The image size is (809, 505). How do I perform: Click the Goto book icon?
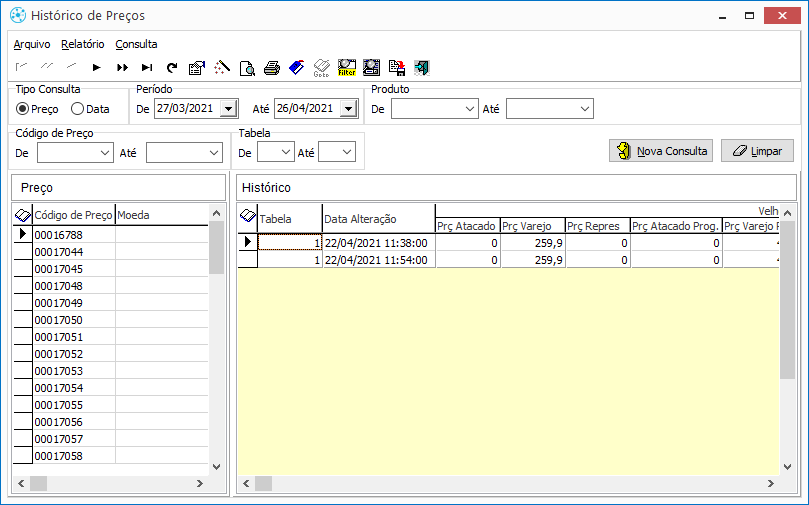[321, 68]
